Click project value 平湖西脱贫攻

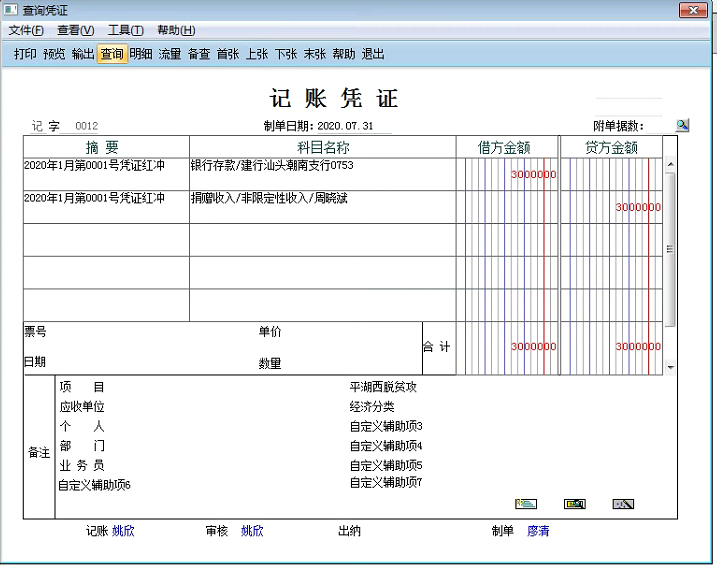[x=383, y=387]
